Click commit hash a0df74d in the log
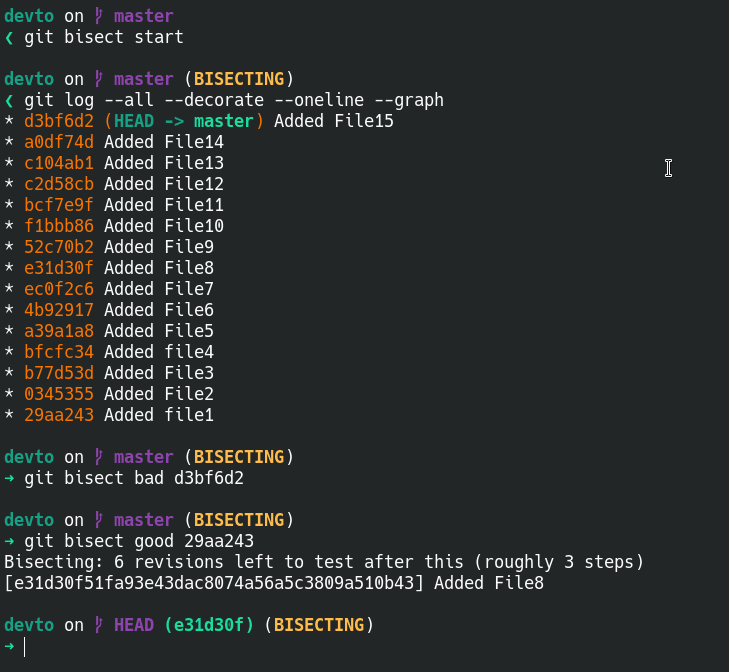729x672 pixels. click(59, 142)
